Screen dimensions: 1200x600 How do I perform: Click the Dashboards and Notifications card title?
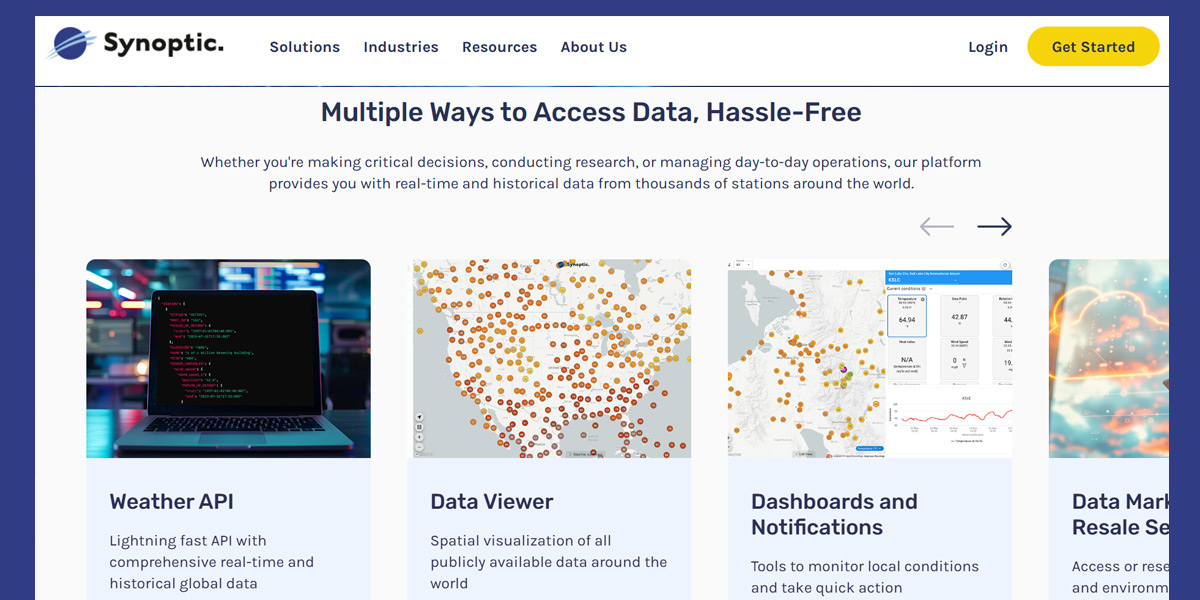834,514
